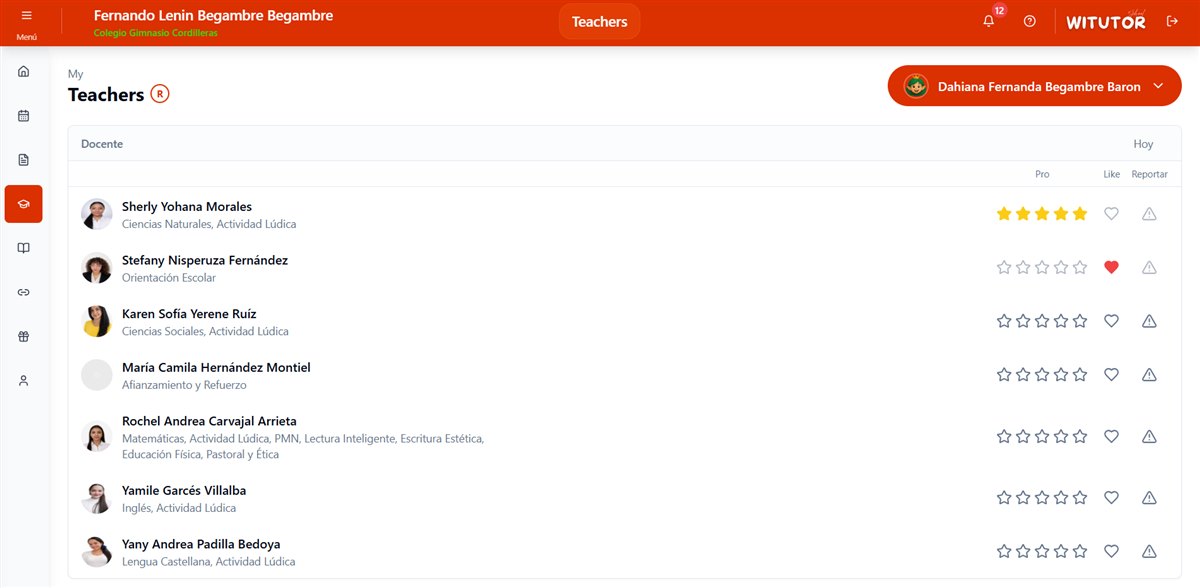Report María Camila Hernández Montiel via triangle icon

(x=1149, y=375)
